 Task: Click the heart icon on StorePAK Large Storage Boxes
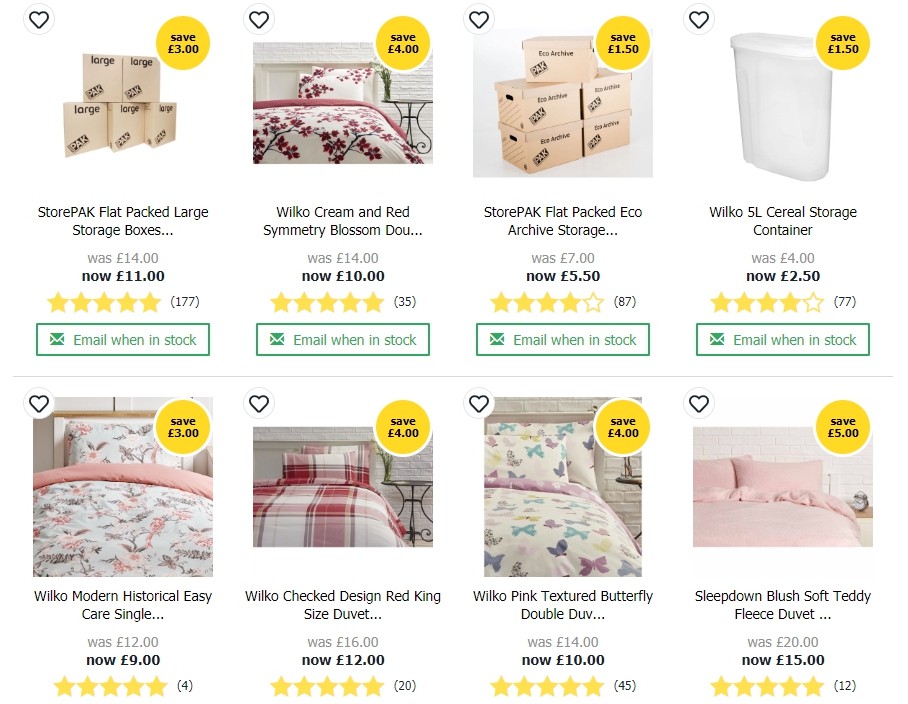(x=39, y=19)
